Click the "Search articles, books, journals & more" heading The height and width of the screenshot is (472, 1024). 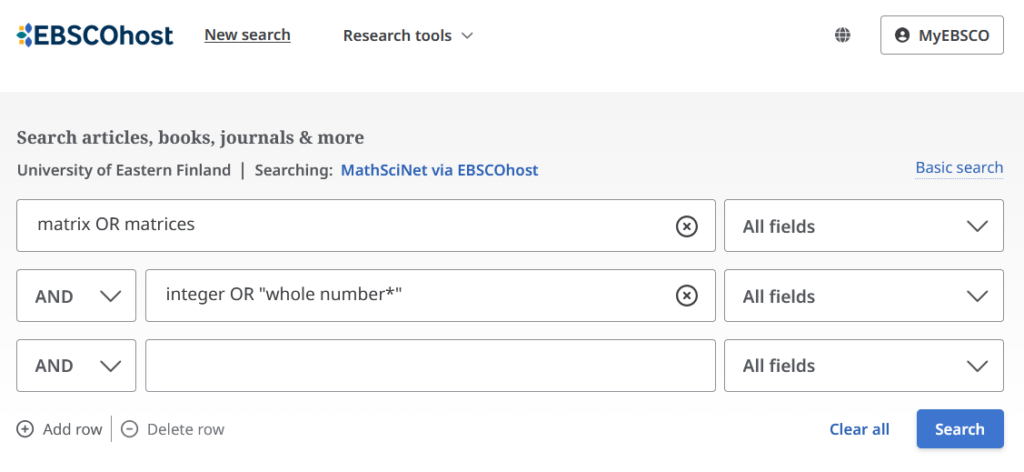coord(190,138)
